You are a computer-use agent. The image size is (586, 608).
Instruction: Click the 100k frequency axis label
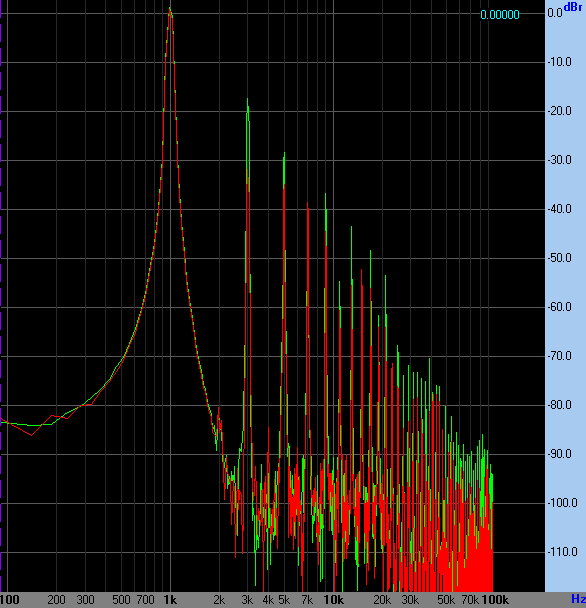click(x=495, y=600)
